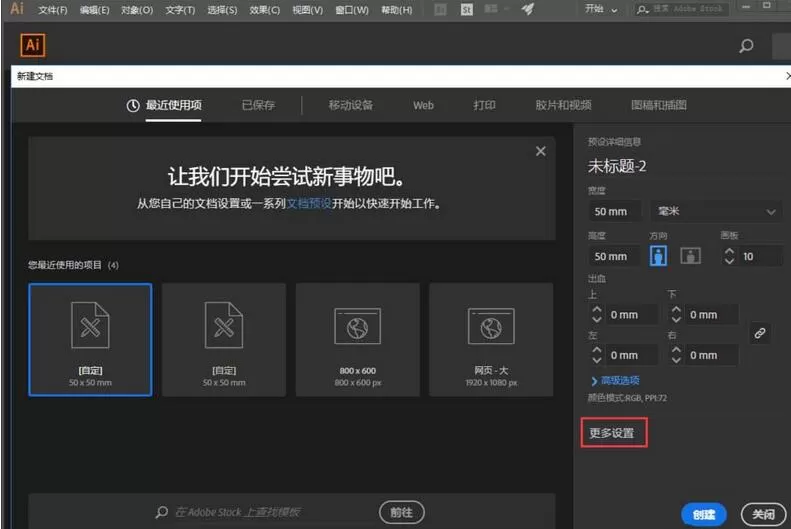Click the 颜色模式:RGB, PPI:72 text
The height and width of the screenshot is (529, 791).
click(x=627, y=398)
